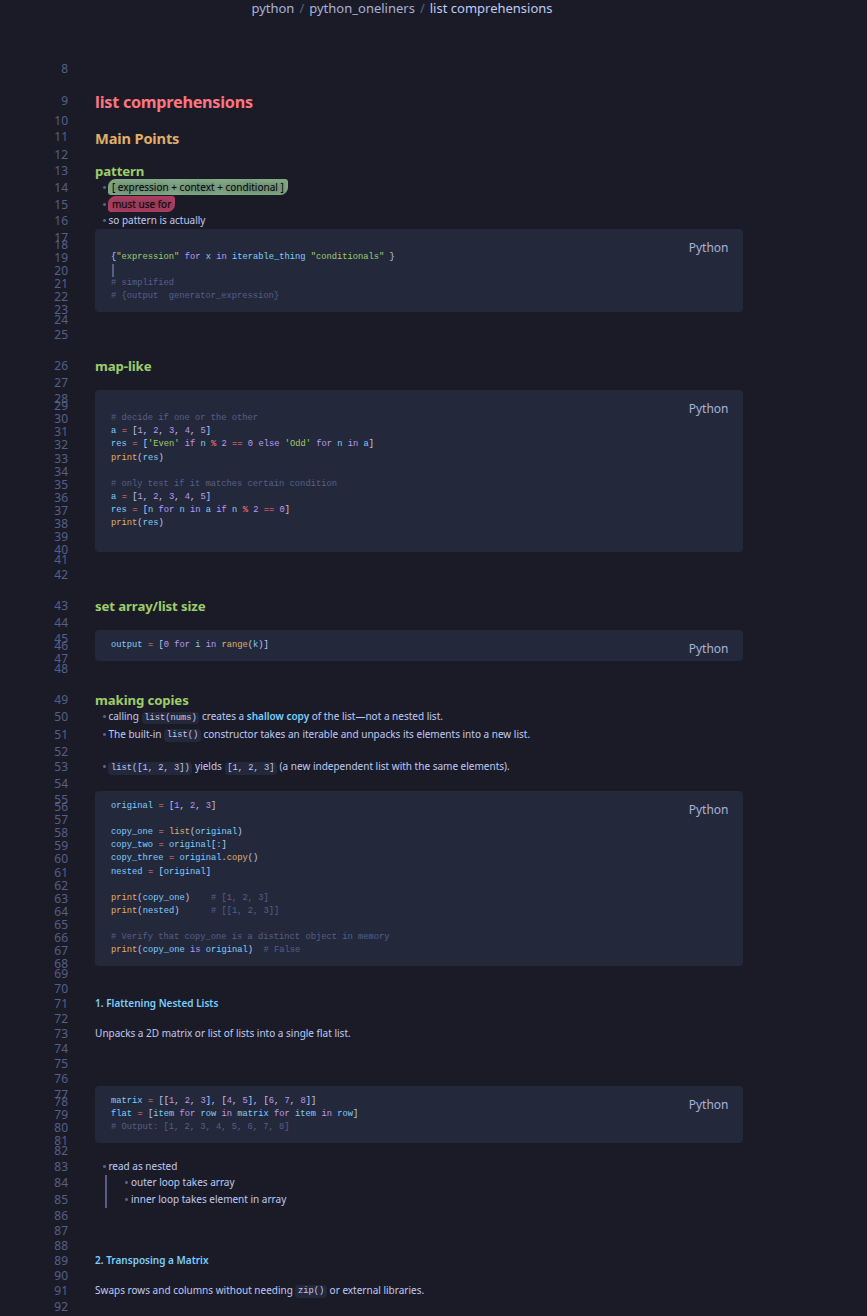The height and width of the screenshot is (1316, 867).
Task: Click the highlighted '[ expression + context + conditional ]' text
Action: tap(198, 187)
